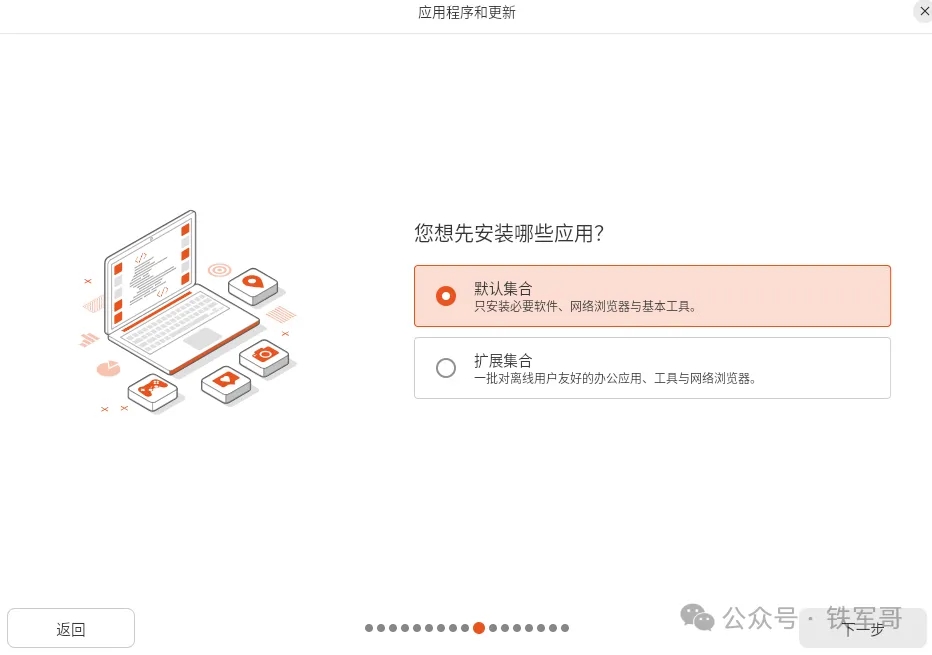Screen dimensions: 932x655
Task: Click the 应用程序和更新 title text
Action: click(466, 13)
